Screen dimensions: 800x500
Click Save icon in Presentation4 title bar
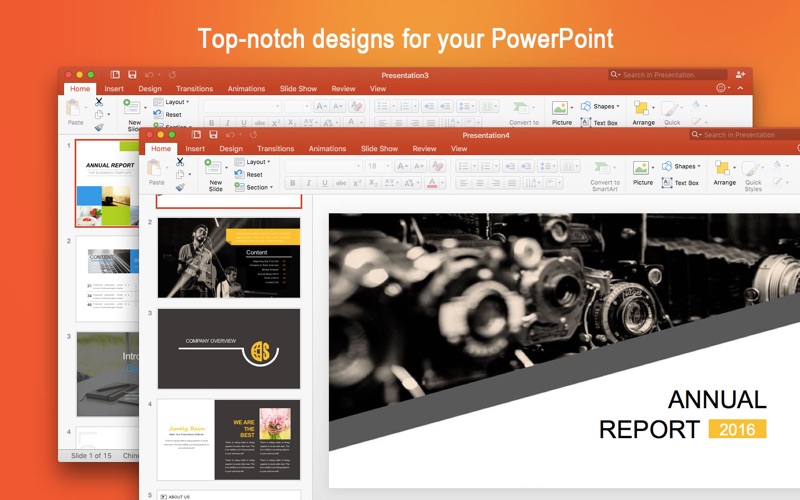(213, 134)
